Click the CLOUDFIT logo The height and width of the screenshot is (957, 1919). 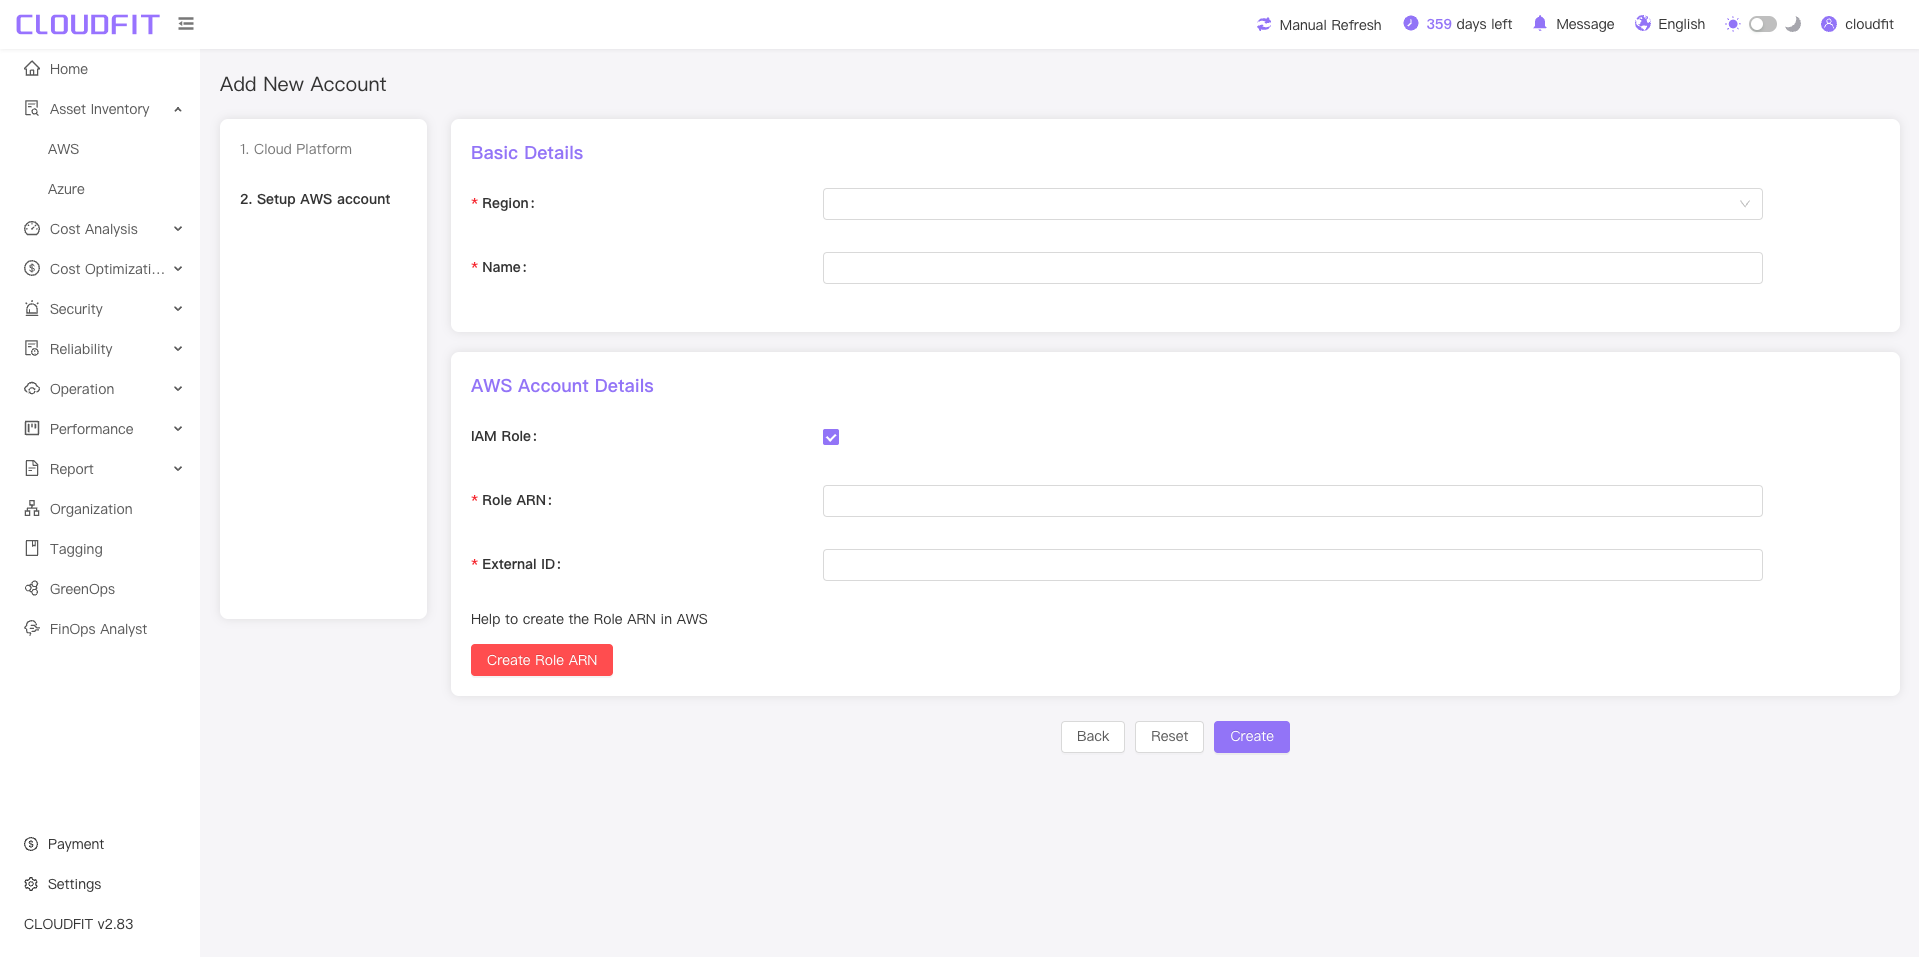pos(87,24)
